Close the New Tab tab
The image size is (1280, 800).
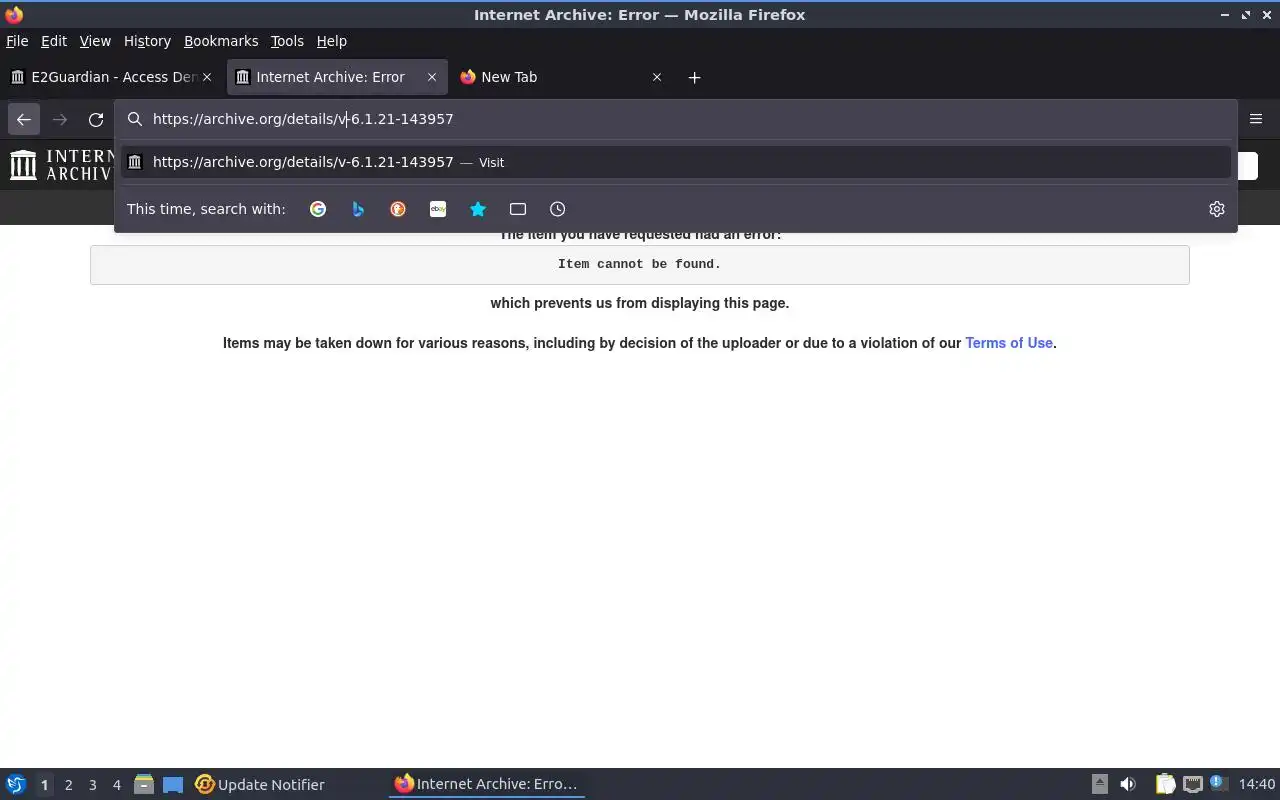[x=657, y=77]
